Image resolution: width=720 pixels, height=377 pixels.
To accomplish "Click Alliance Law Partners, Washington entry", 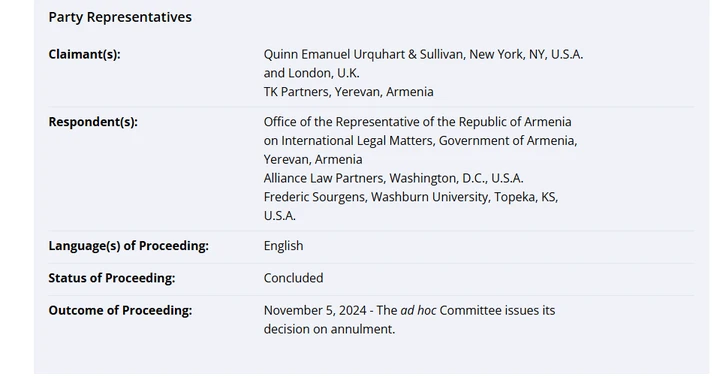I will tap(394, 178).
